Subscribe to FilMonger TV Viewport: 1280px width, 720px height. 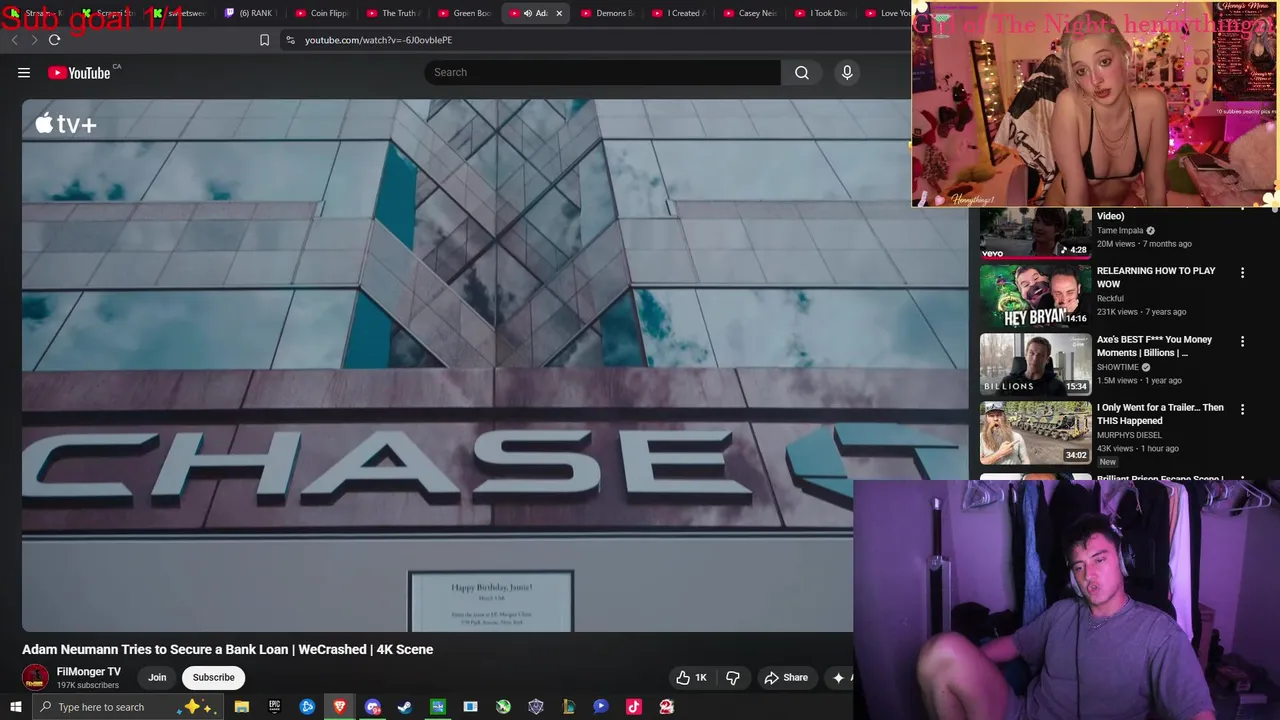pos(213,677)
